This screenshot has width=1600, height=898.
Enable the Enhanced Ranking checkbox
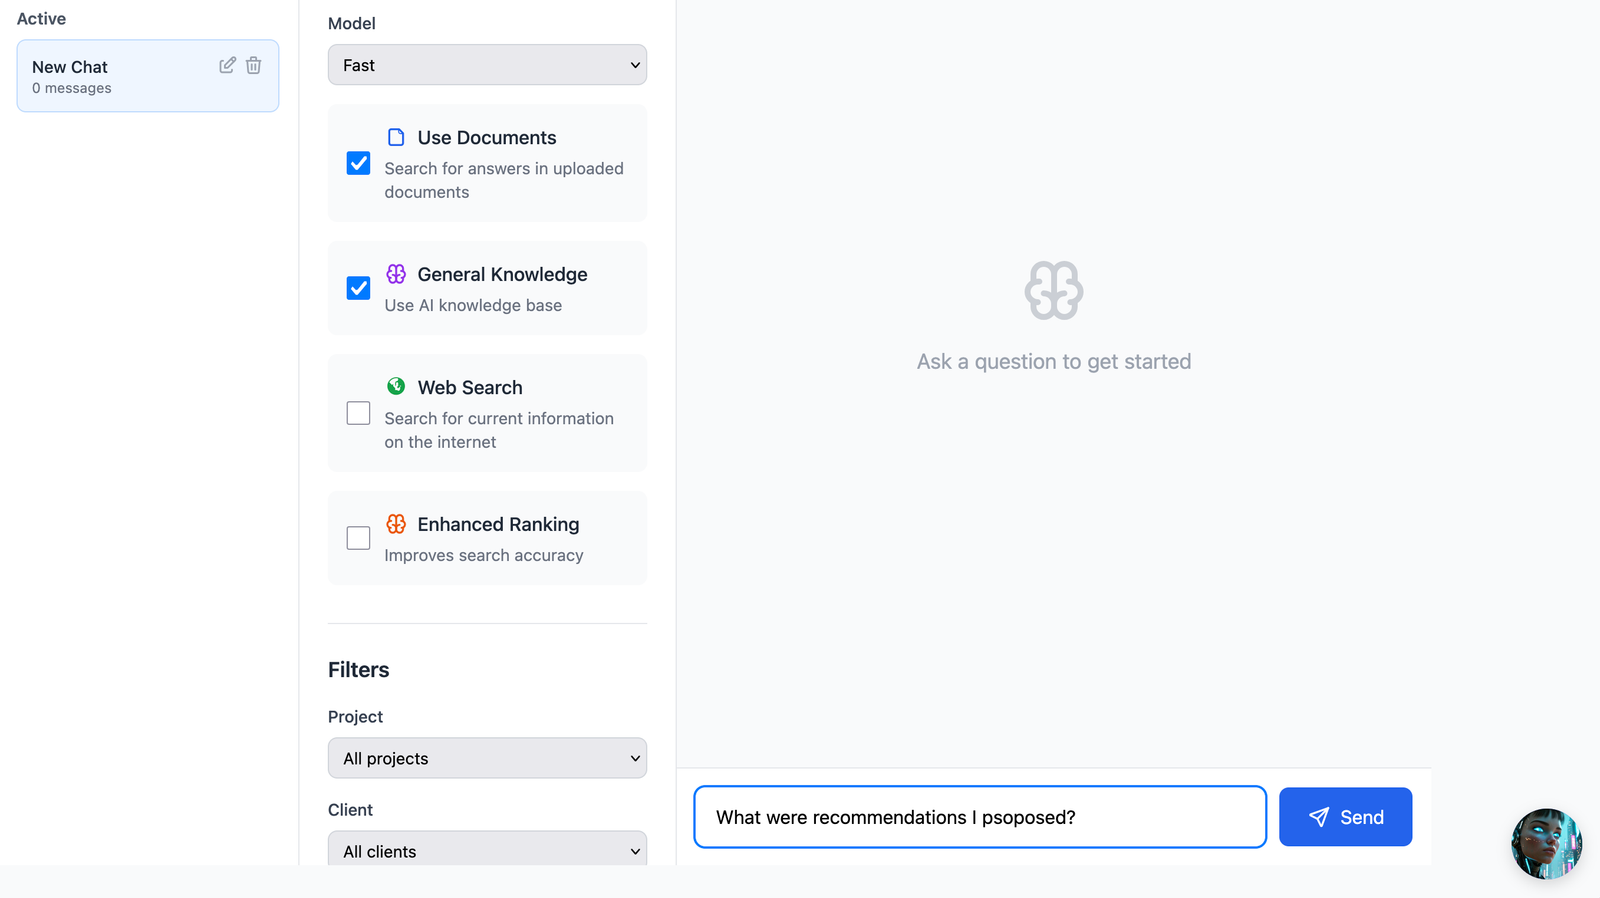pos(358,538)
